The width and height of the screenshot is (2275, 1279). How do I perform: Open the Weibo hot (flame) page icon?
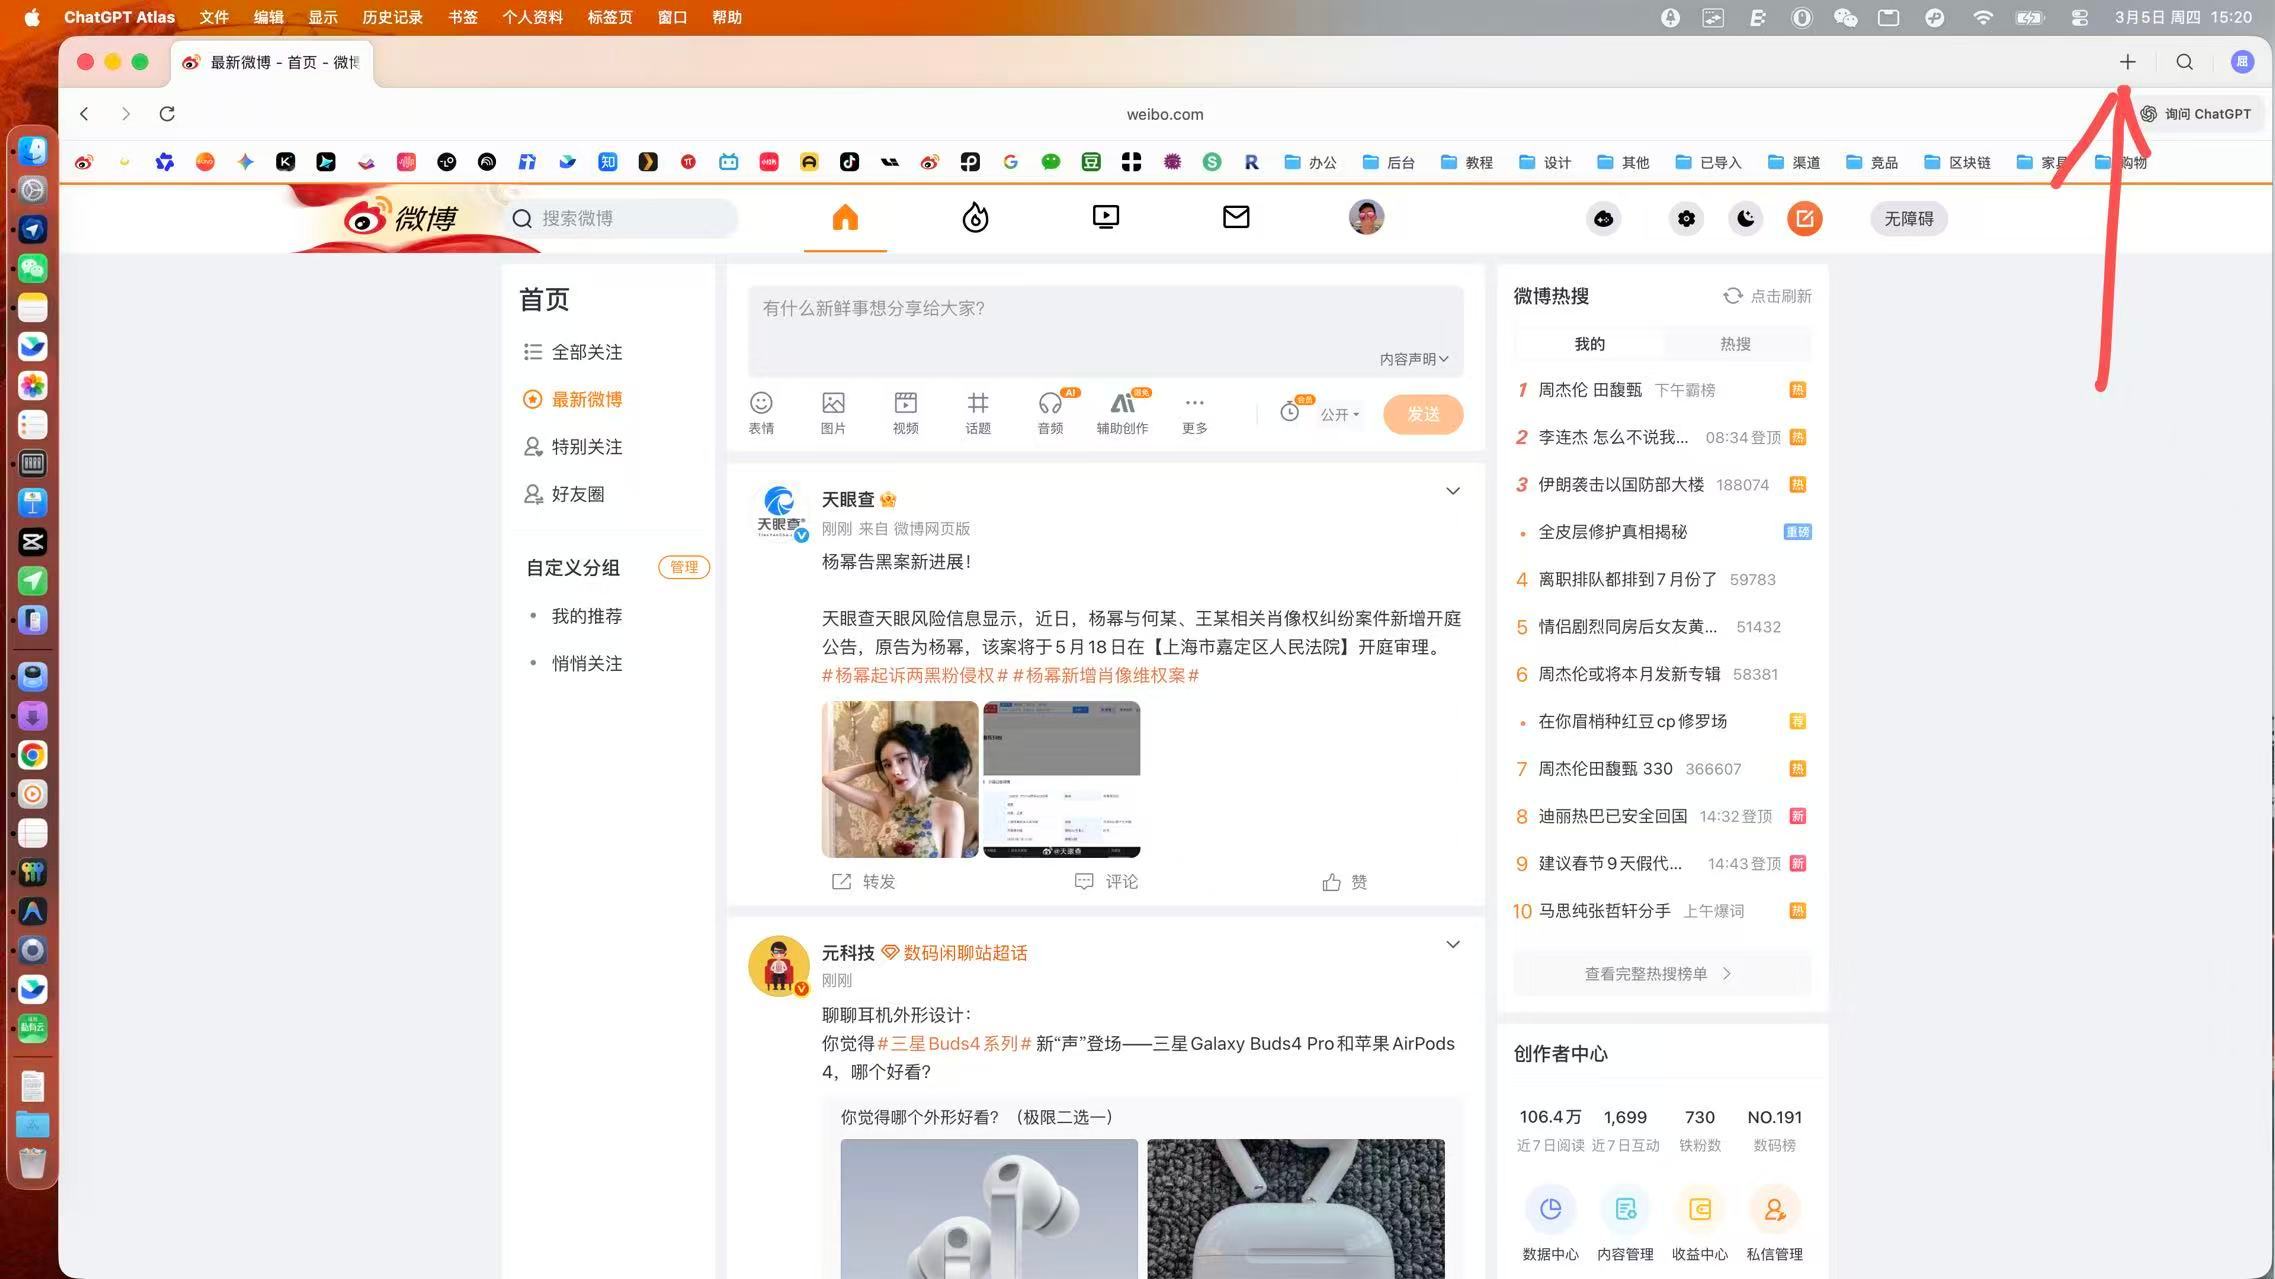(x=975, y=217)
